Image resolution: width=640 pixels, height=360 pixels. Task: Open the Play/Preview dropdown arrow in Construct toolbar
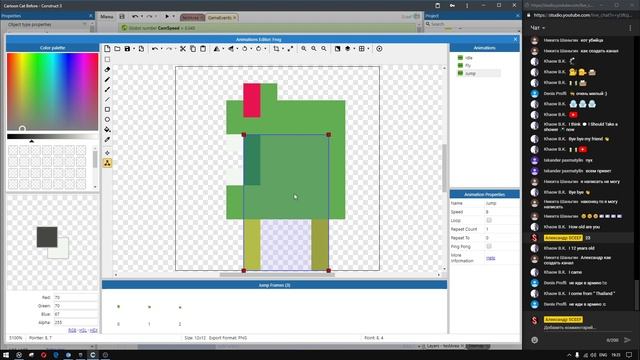(173, 17)
